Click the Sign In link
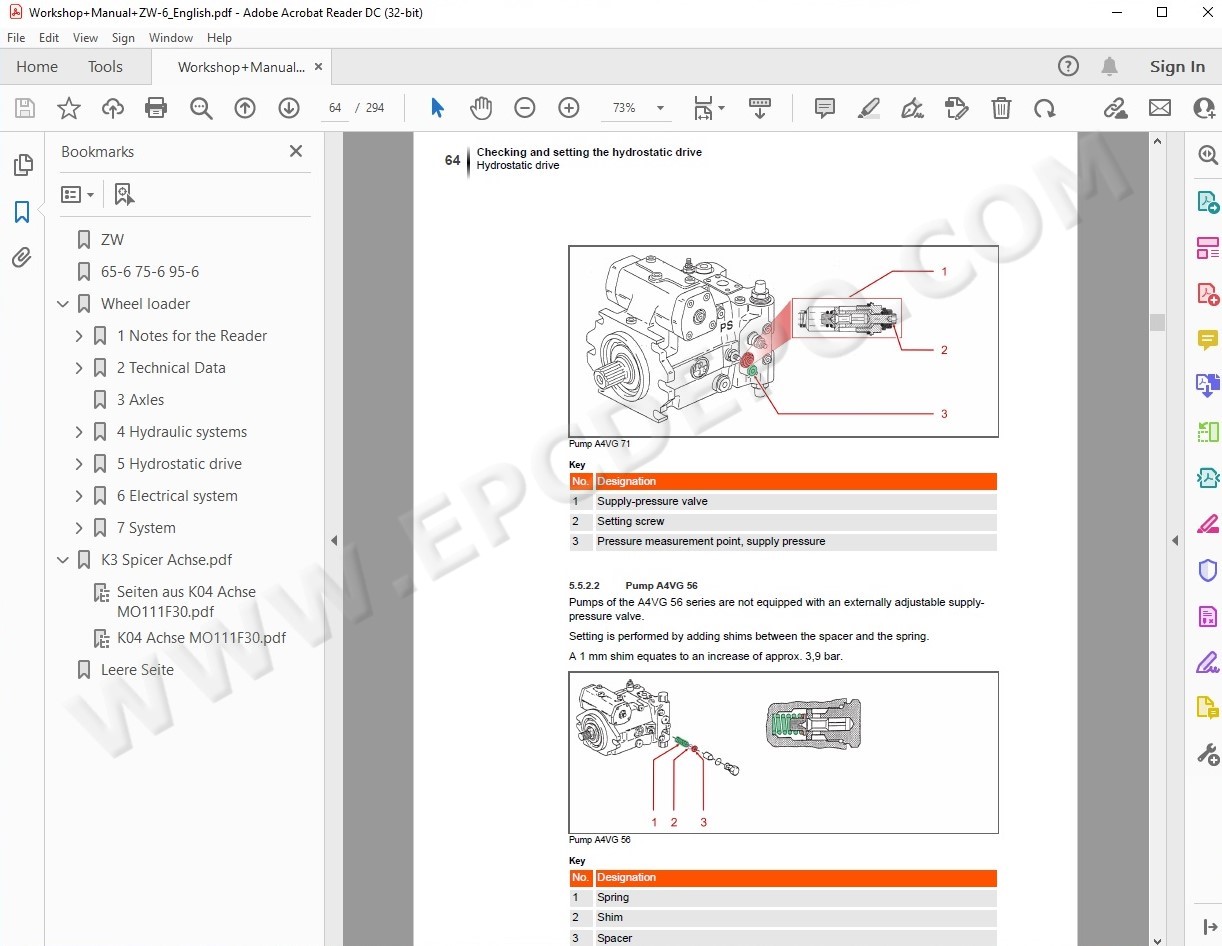Image resolution: width=1222 pixels, height=946 pixels. click(x=1177, y=67)
